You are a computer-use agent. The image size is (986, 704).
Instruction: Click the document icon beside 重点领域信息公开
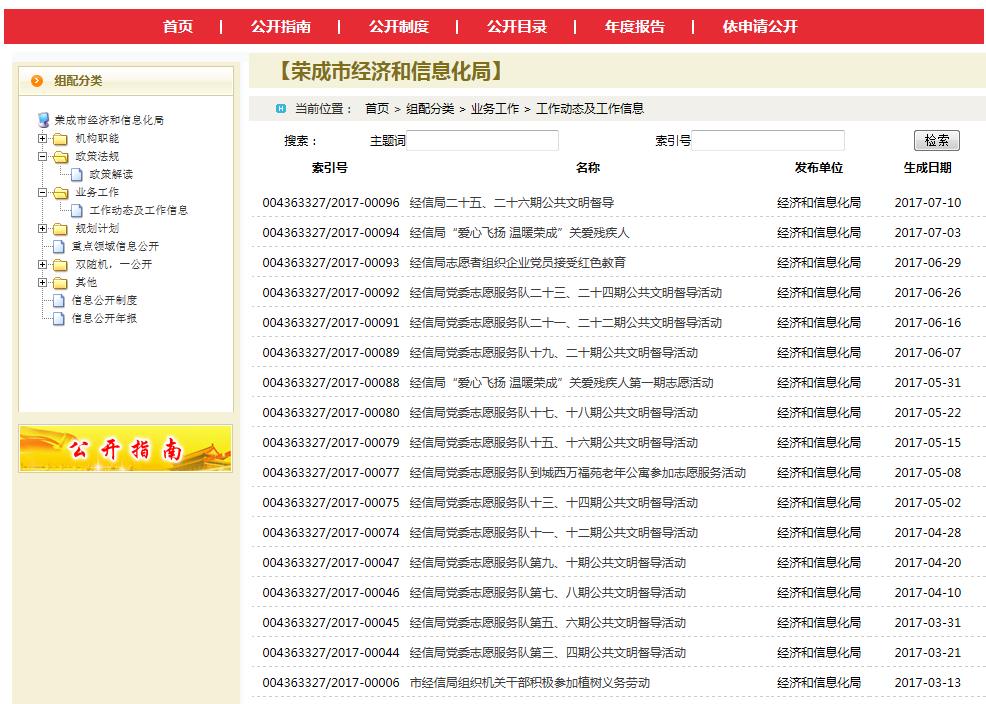pos(59,247)
